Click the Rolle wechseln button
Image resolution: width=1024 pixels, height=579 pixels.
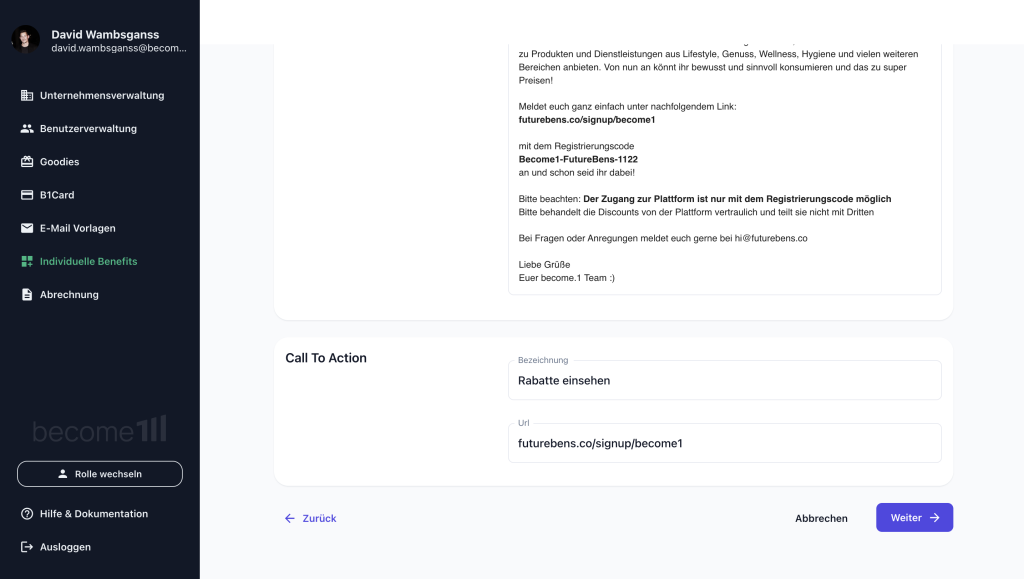(100, 474)
